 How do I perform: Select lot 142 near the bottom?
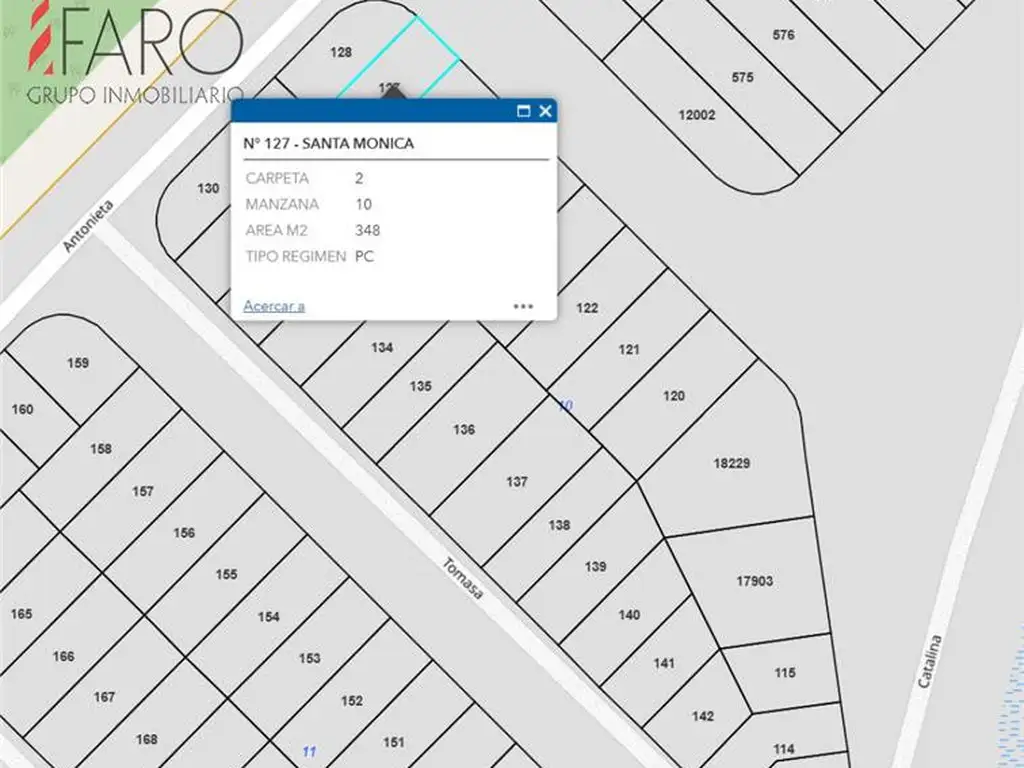click(x=703, y=716)
